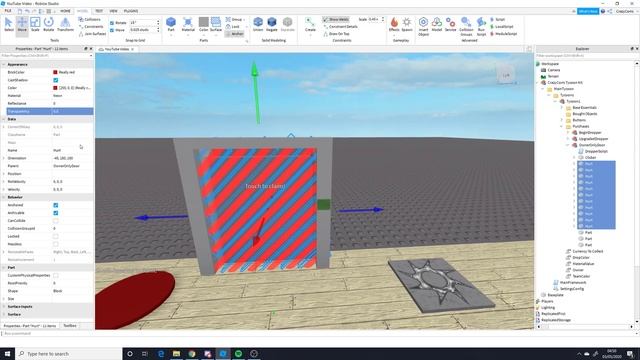Click the Union solid modeling tool
640x360 pixels.
click(x=258, y=24)
